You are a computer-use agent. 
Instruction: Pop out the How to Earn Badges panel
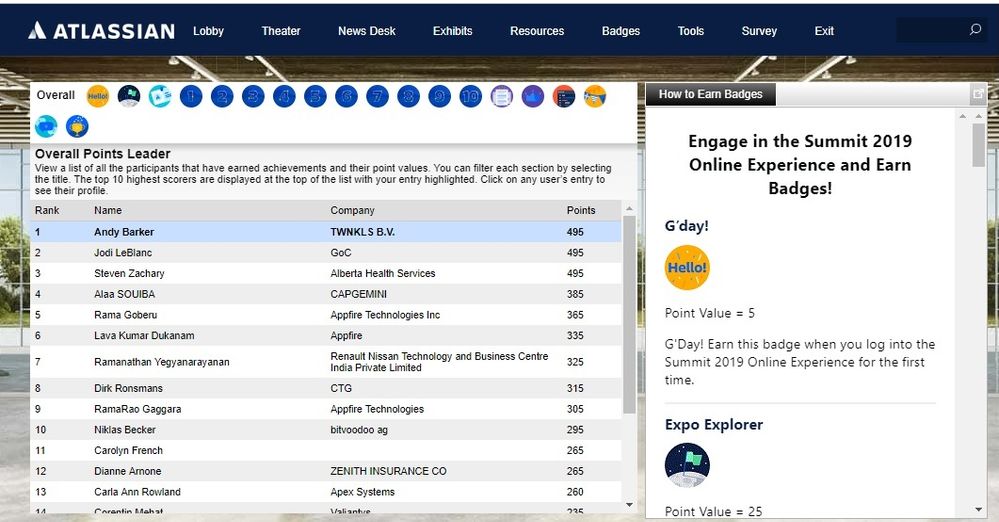point(977,94)
